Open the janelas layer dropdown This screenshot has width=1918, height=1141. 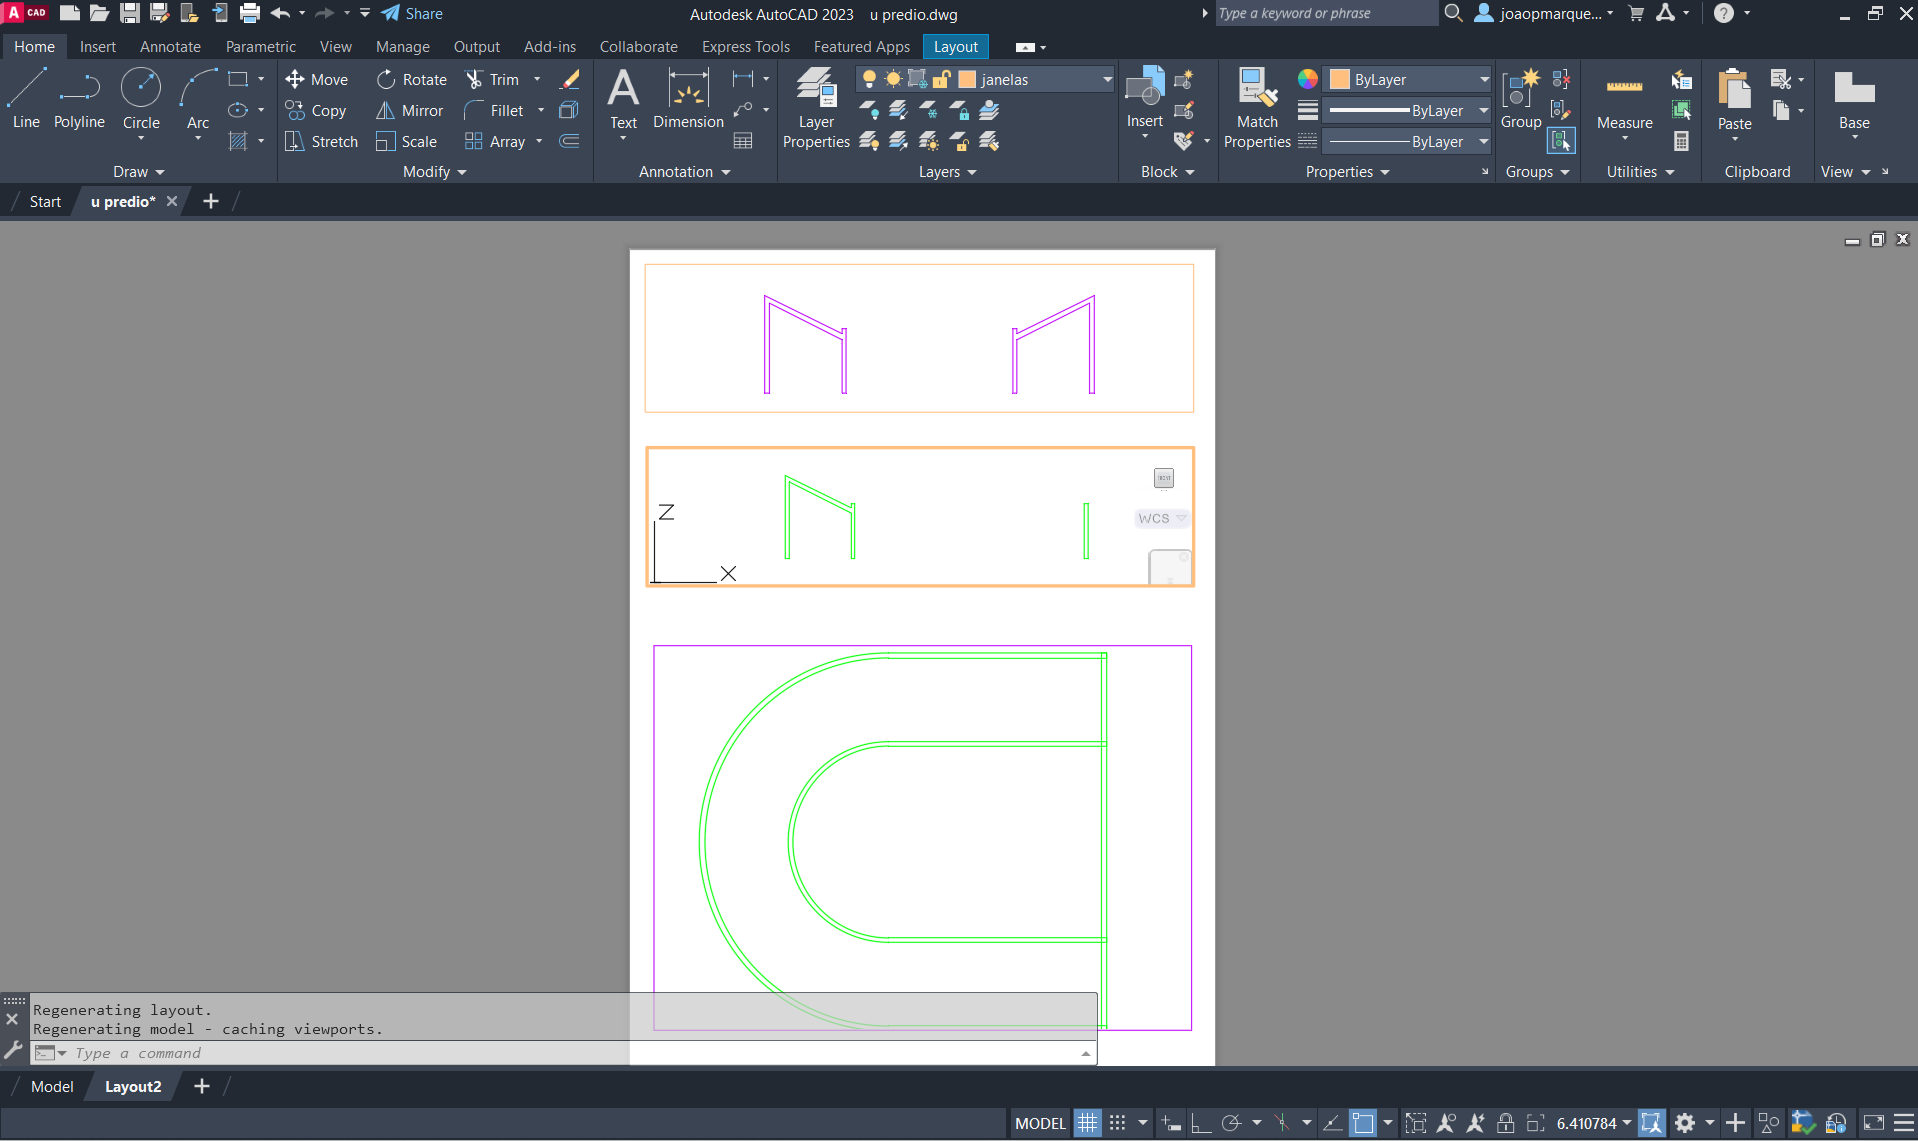(x=1107, y=80)
